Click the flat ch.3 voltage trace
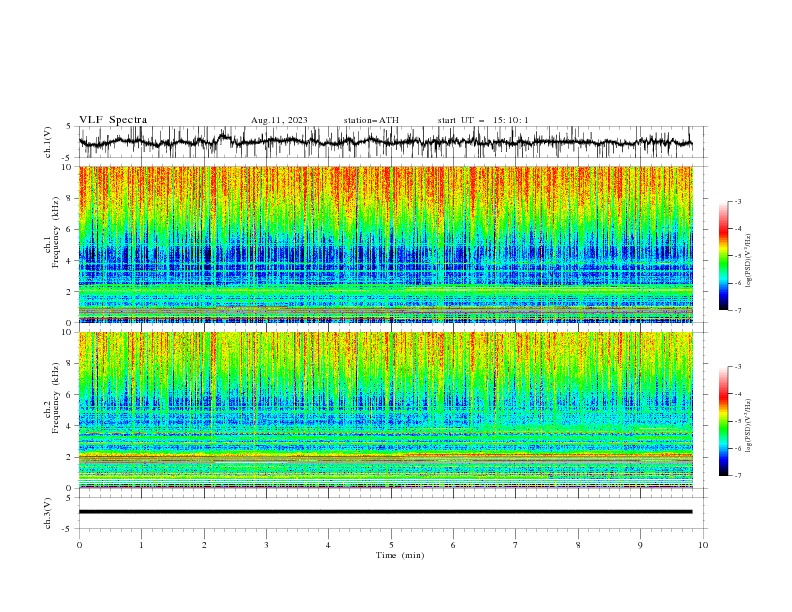This screenshot has width=792, height=612. (x=385, y=512)
